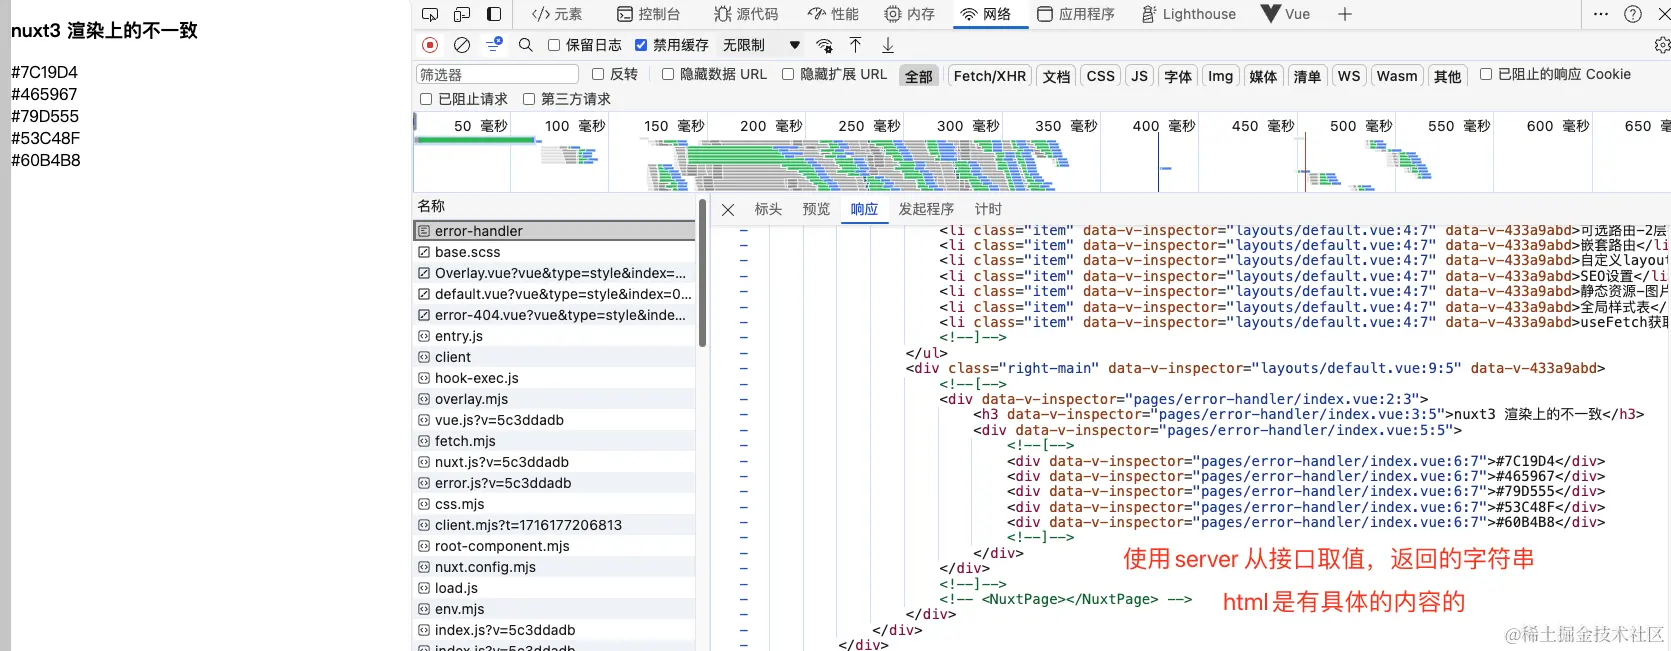The width and height of the screenshot is (1671, 651).
Task: Click the request list vertical scrollbar
Action: coord(702,272)
